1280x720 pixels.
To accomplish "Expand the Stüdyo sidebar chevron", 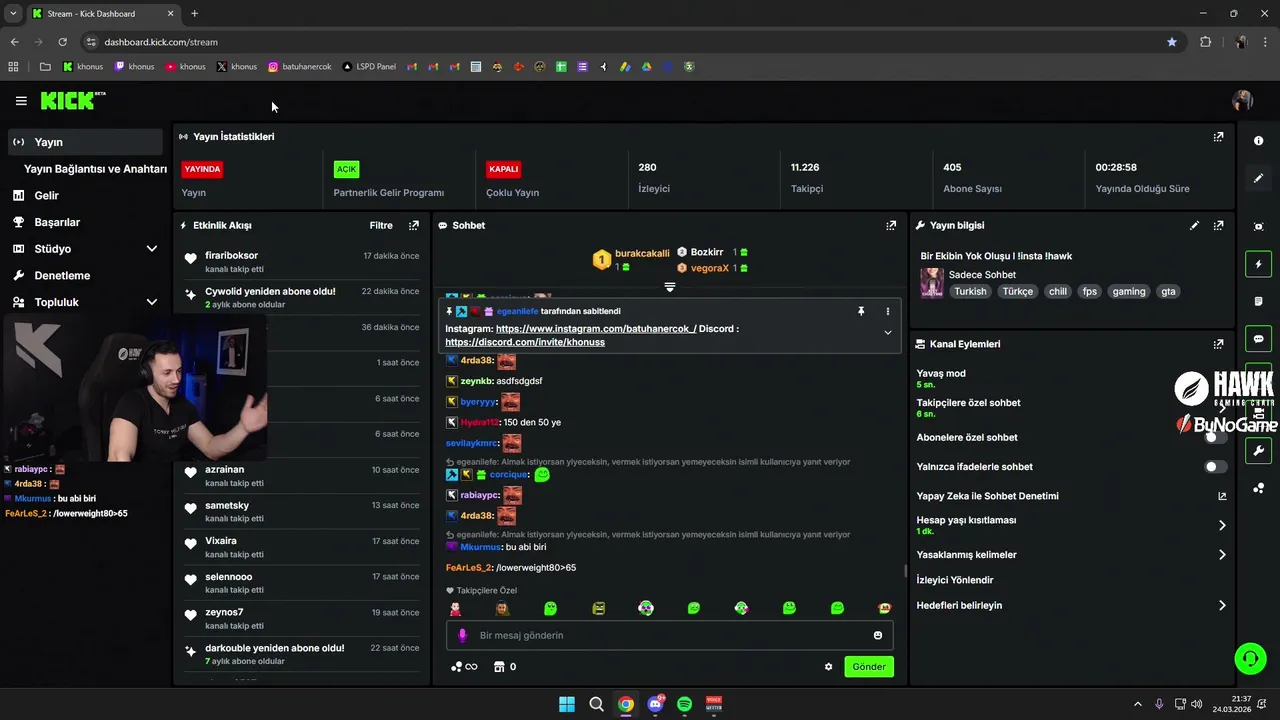I will (x=152, y=249).
